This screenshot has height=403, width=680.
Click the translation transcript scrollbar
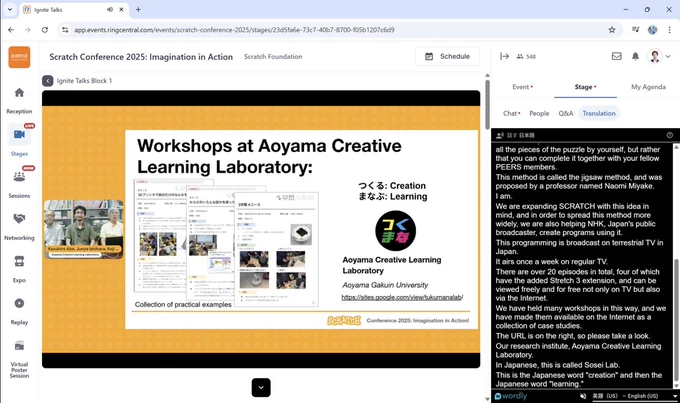(676, 321)
